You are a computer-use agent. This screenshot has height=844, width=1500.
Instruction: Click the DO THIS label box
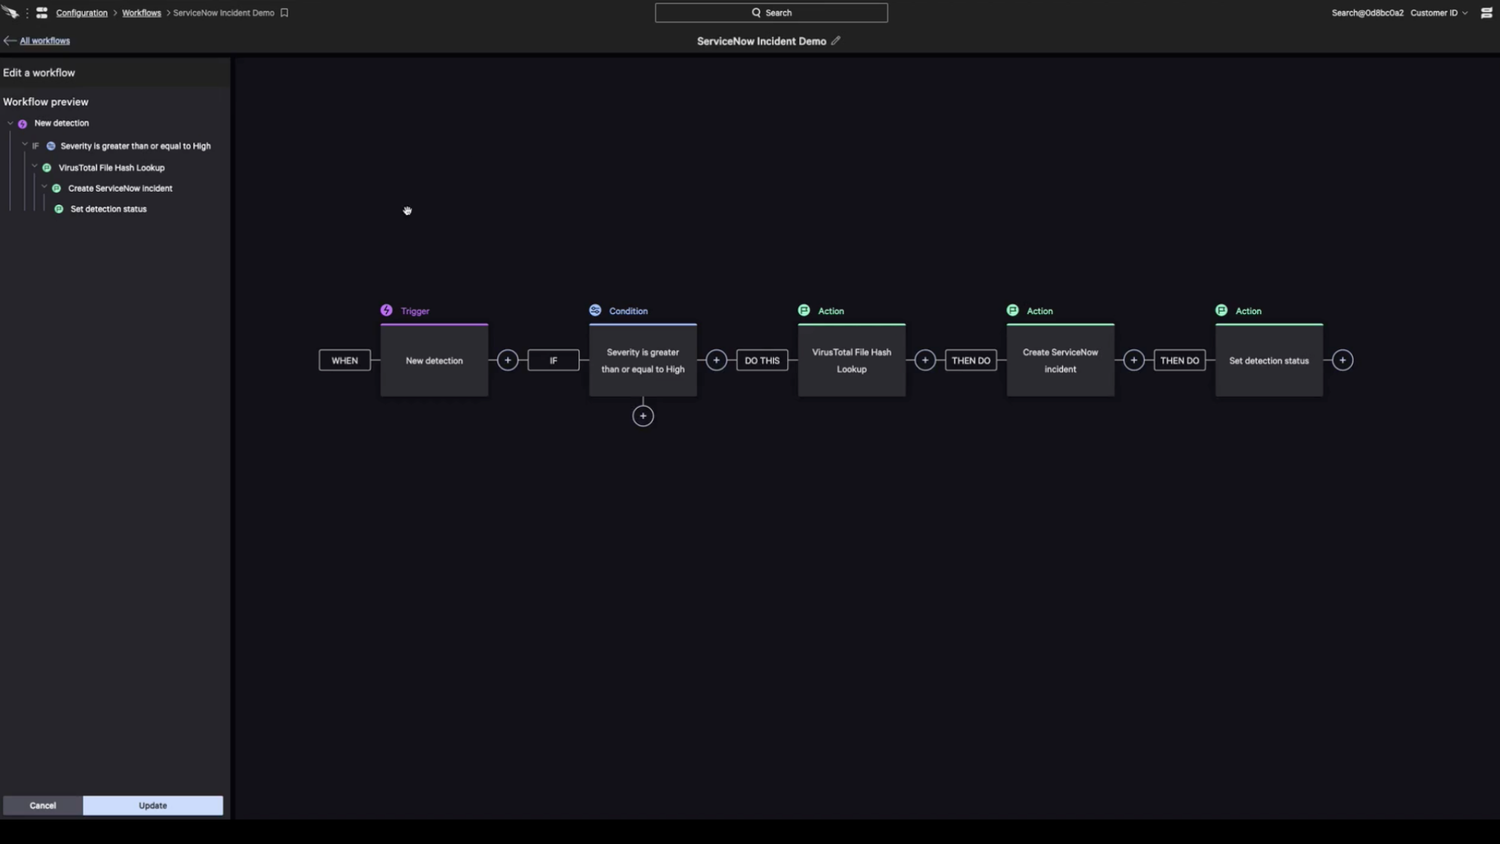pos(762,360)
